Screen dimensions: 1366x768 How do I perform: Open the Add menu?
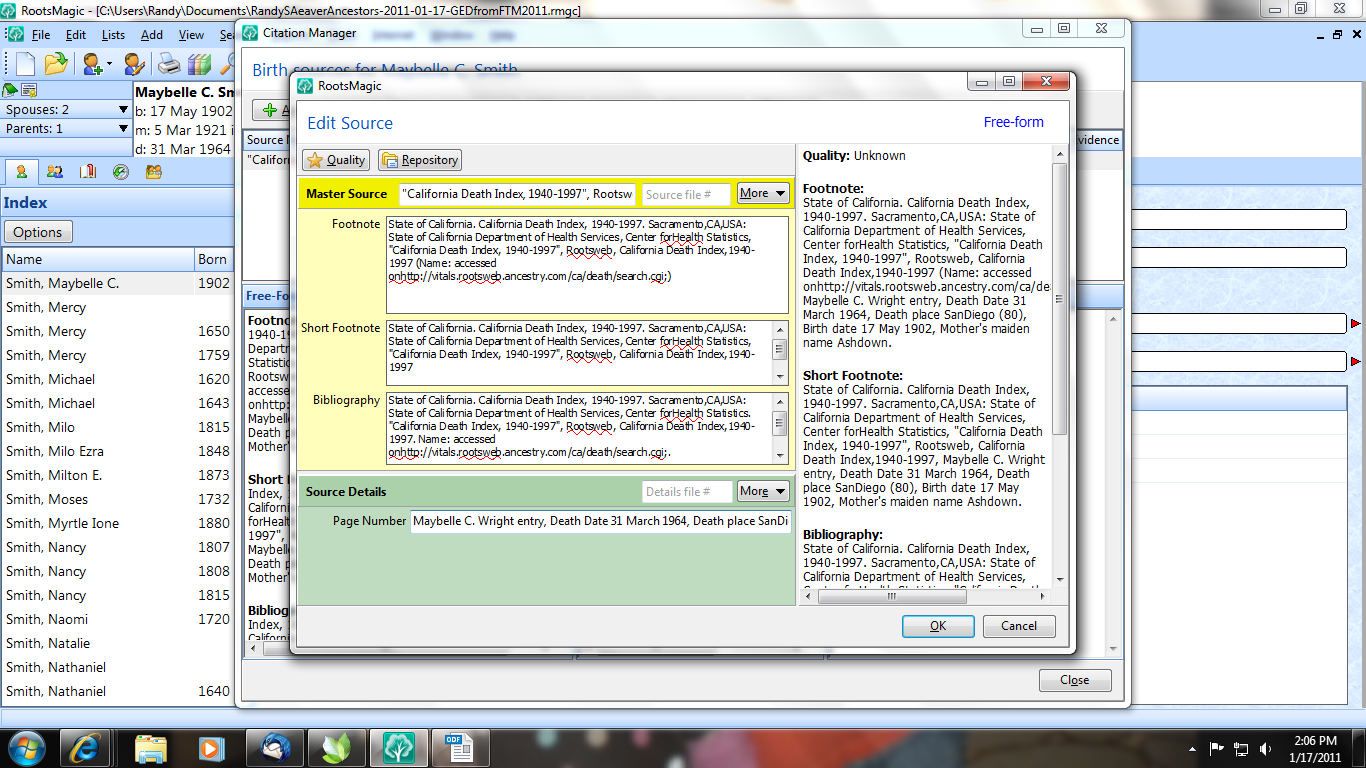click(152, 35)
